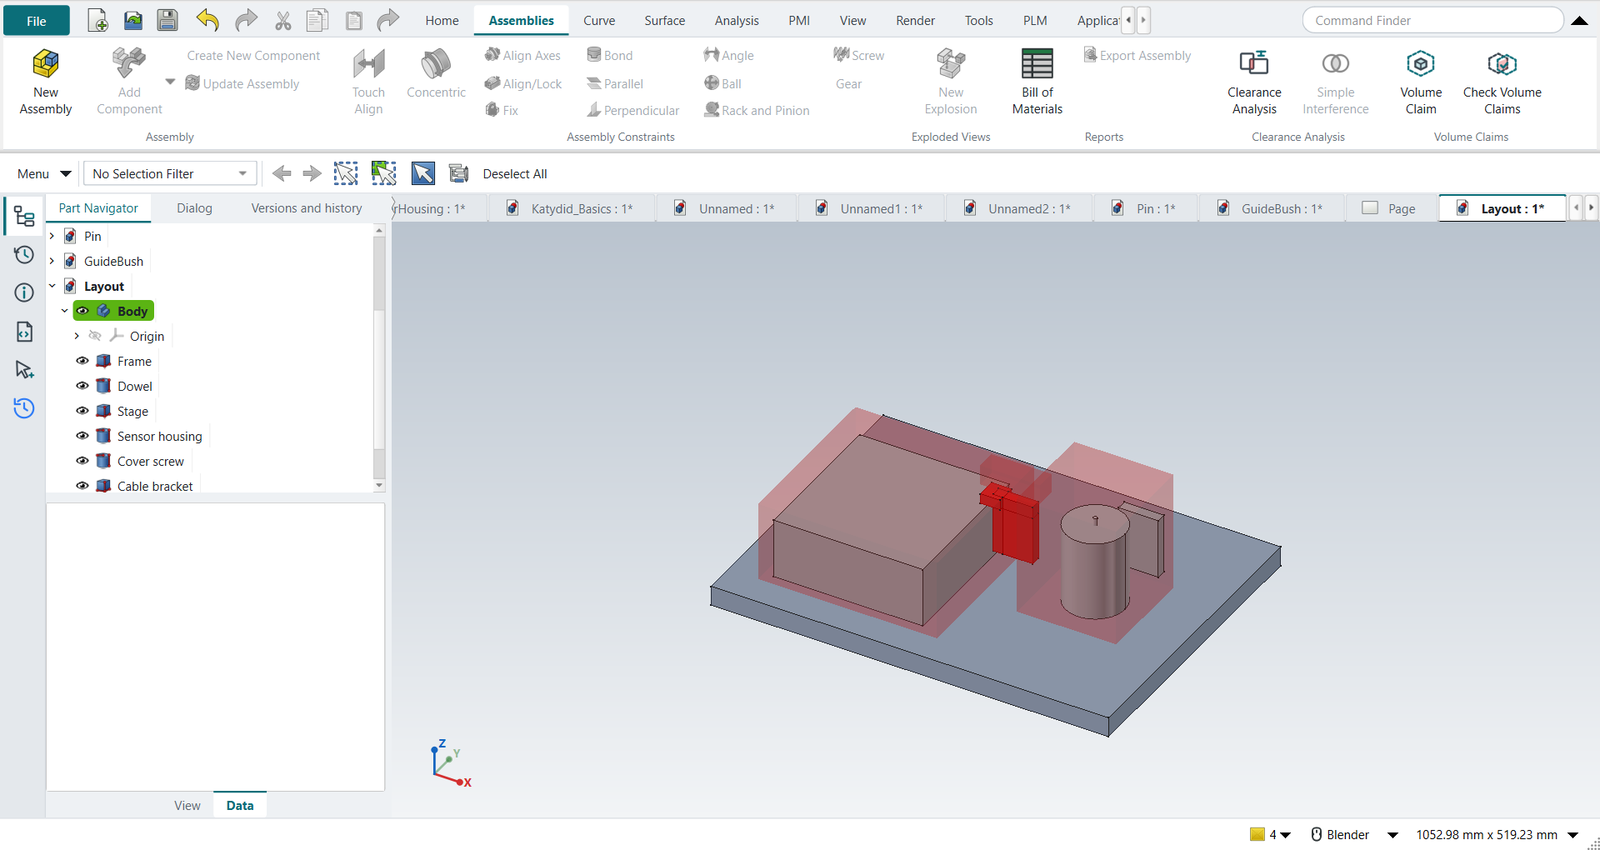Screen dimensions: 1600x850
Task: Click the rectangle select all icon
Action: coord(346,174)
